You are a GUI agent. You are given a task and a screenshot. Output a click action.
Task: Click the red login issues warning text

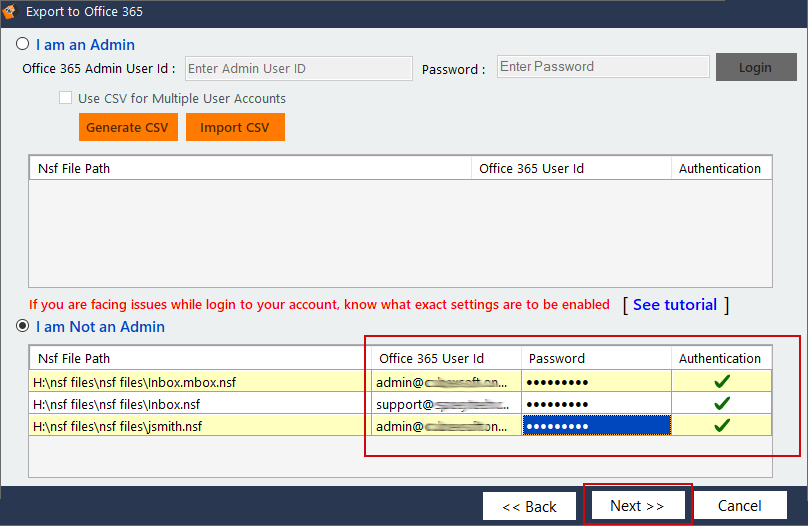319,304
